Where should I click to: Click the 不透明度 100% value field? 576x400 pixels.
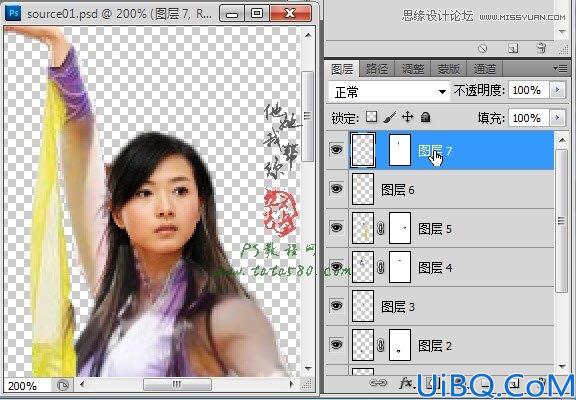pyautogui.click(x=528, y=90)
